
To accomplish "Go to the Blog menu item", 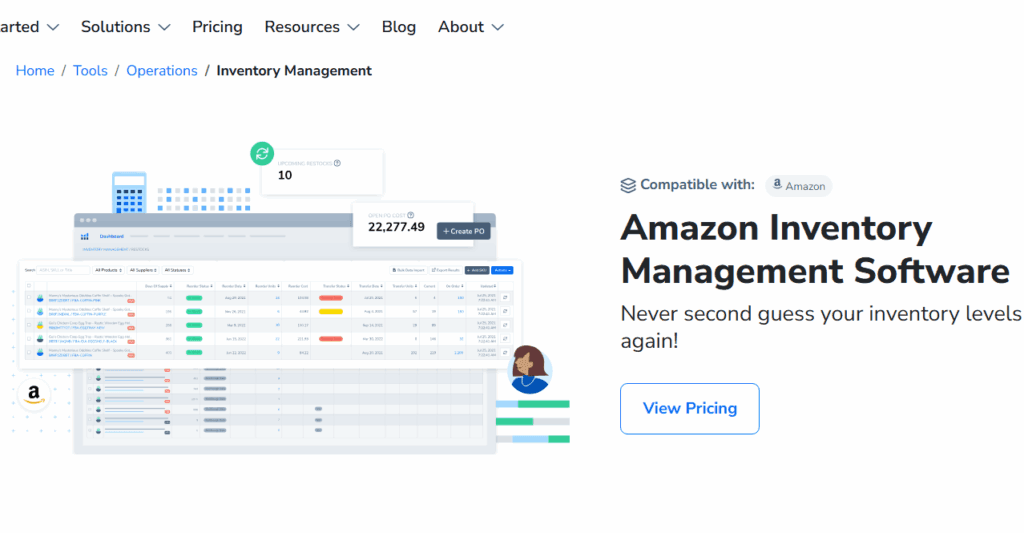I will coord(398,27).
